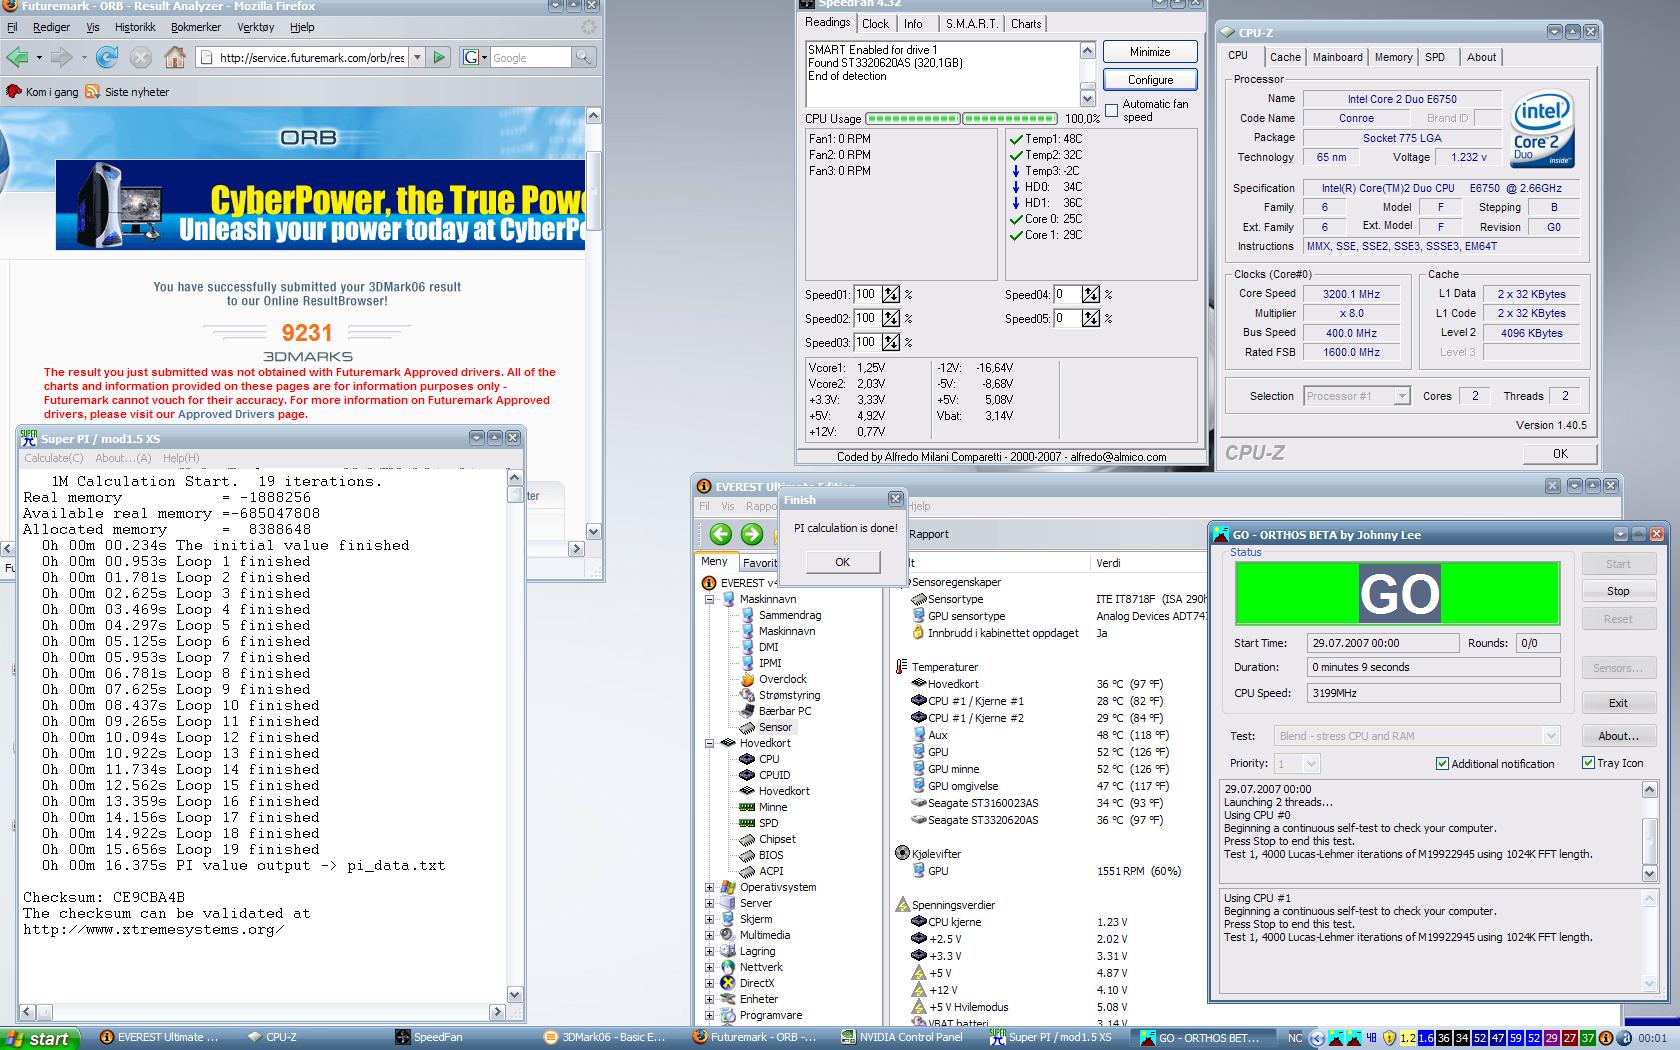Click Firefox Google search field
Image resolution: width=1680 pixels, height=1050 pixels.
[530, 57]
